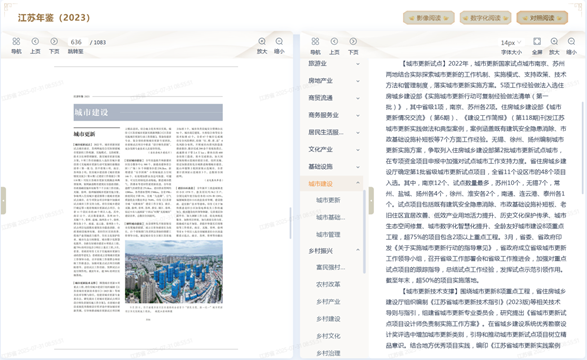
Task: Open 乡村治理 entry in sidebar
Action: pyautogui.click(x=328, y=353)
